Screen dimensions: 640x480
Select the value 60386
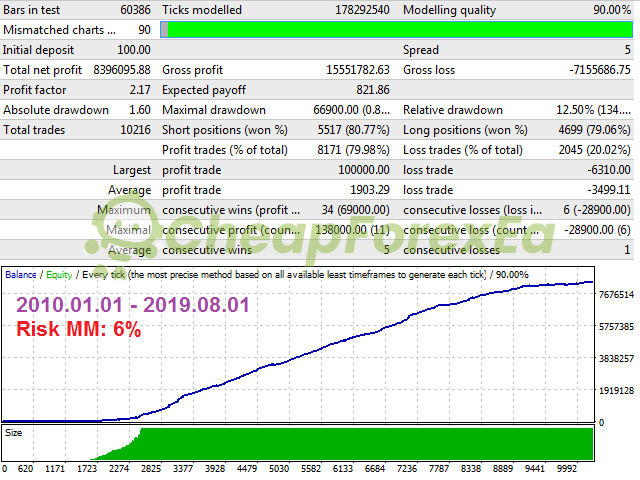pos(135,10)
